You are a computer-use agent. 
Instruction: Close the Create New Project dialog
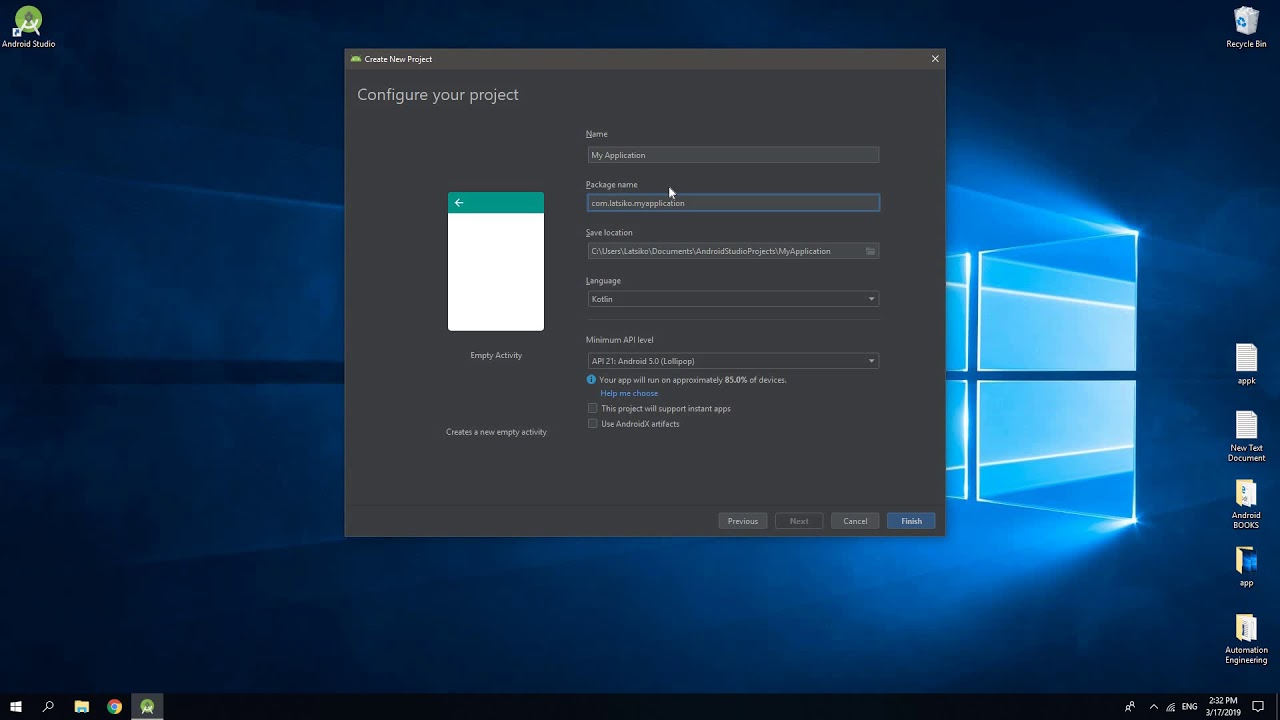(935, 59)
